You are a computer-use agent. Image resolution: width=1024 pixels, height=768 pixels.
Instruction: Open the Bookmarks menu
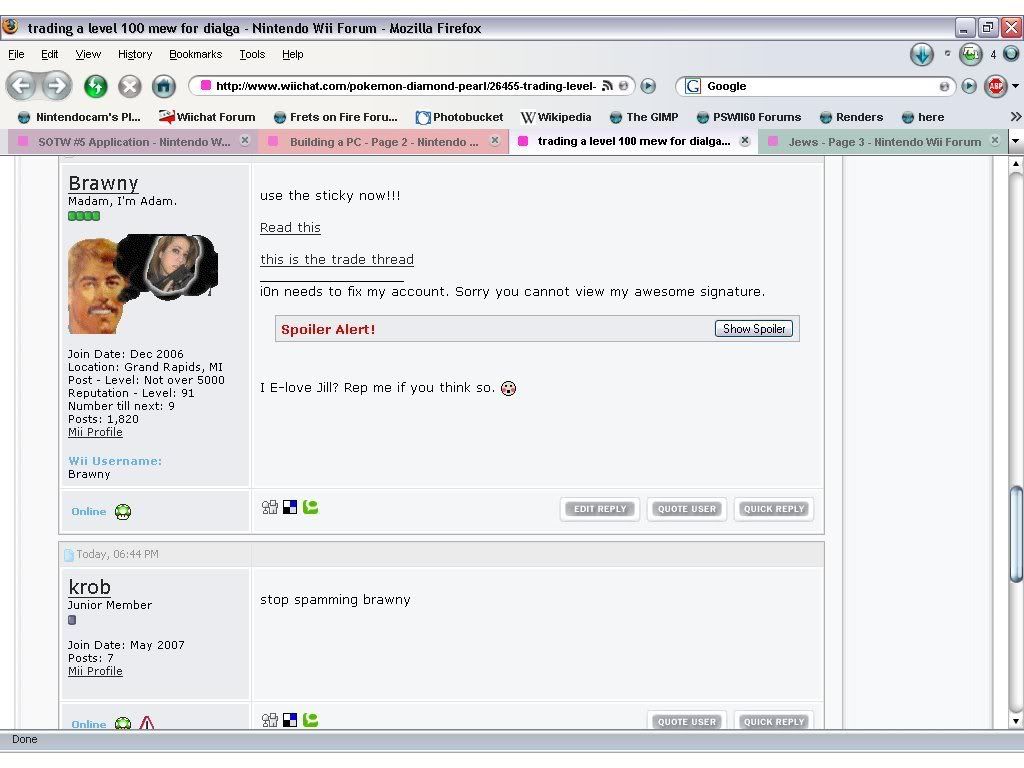point(195,54)
